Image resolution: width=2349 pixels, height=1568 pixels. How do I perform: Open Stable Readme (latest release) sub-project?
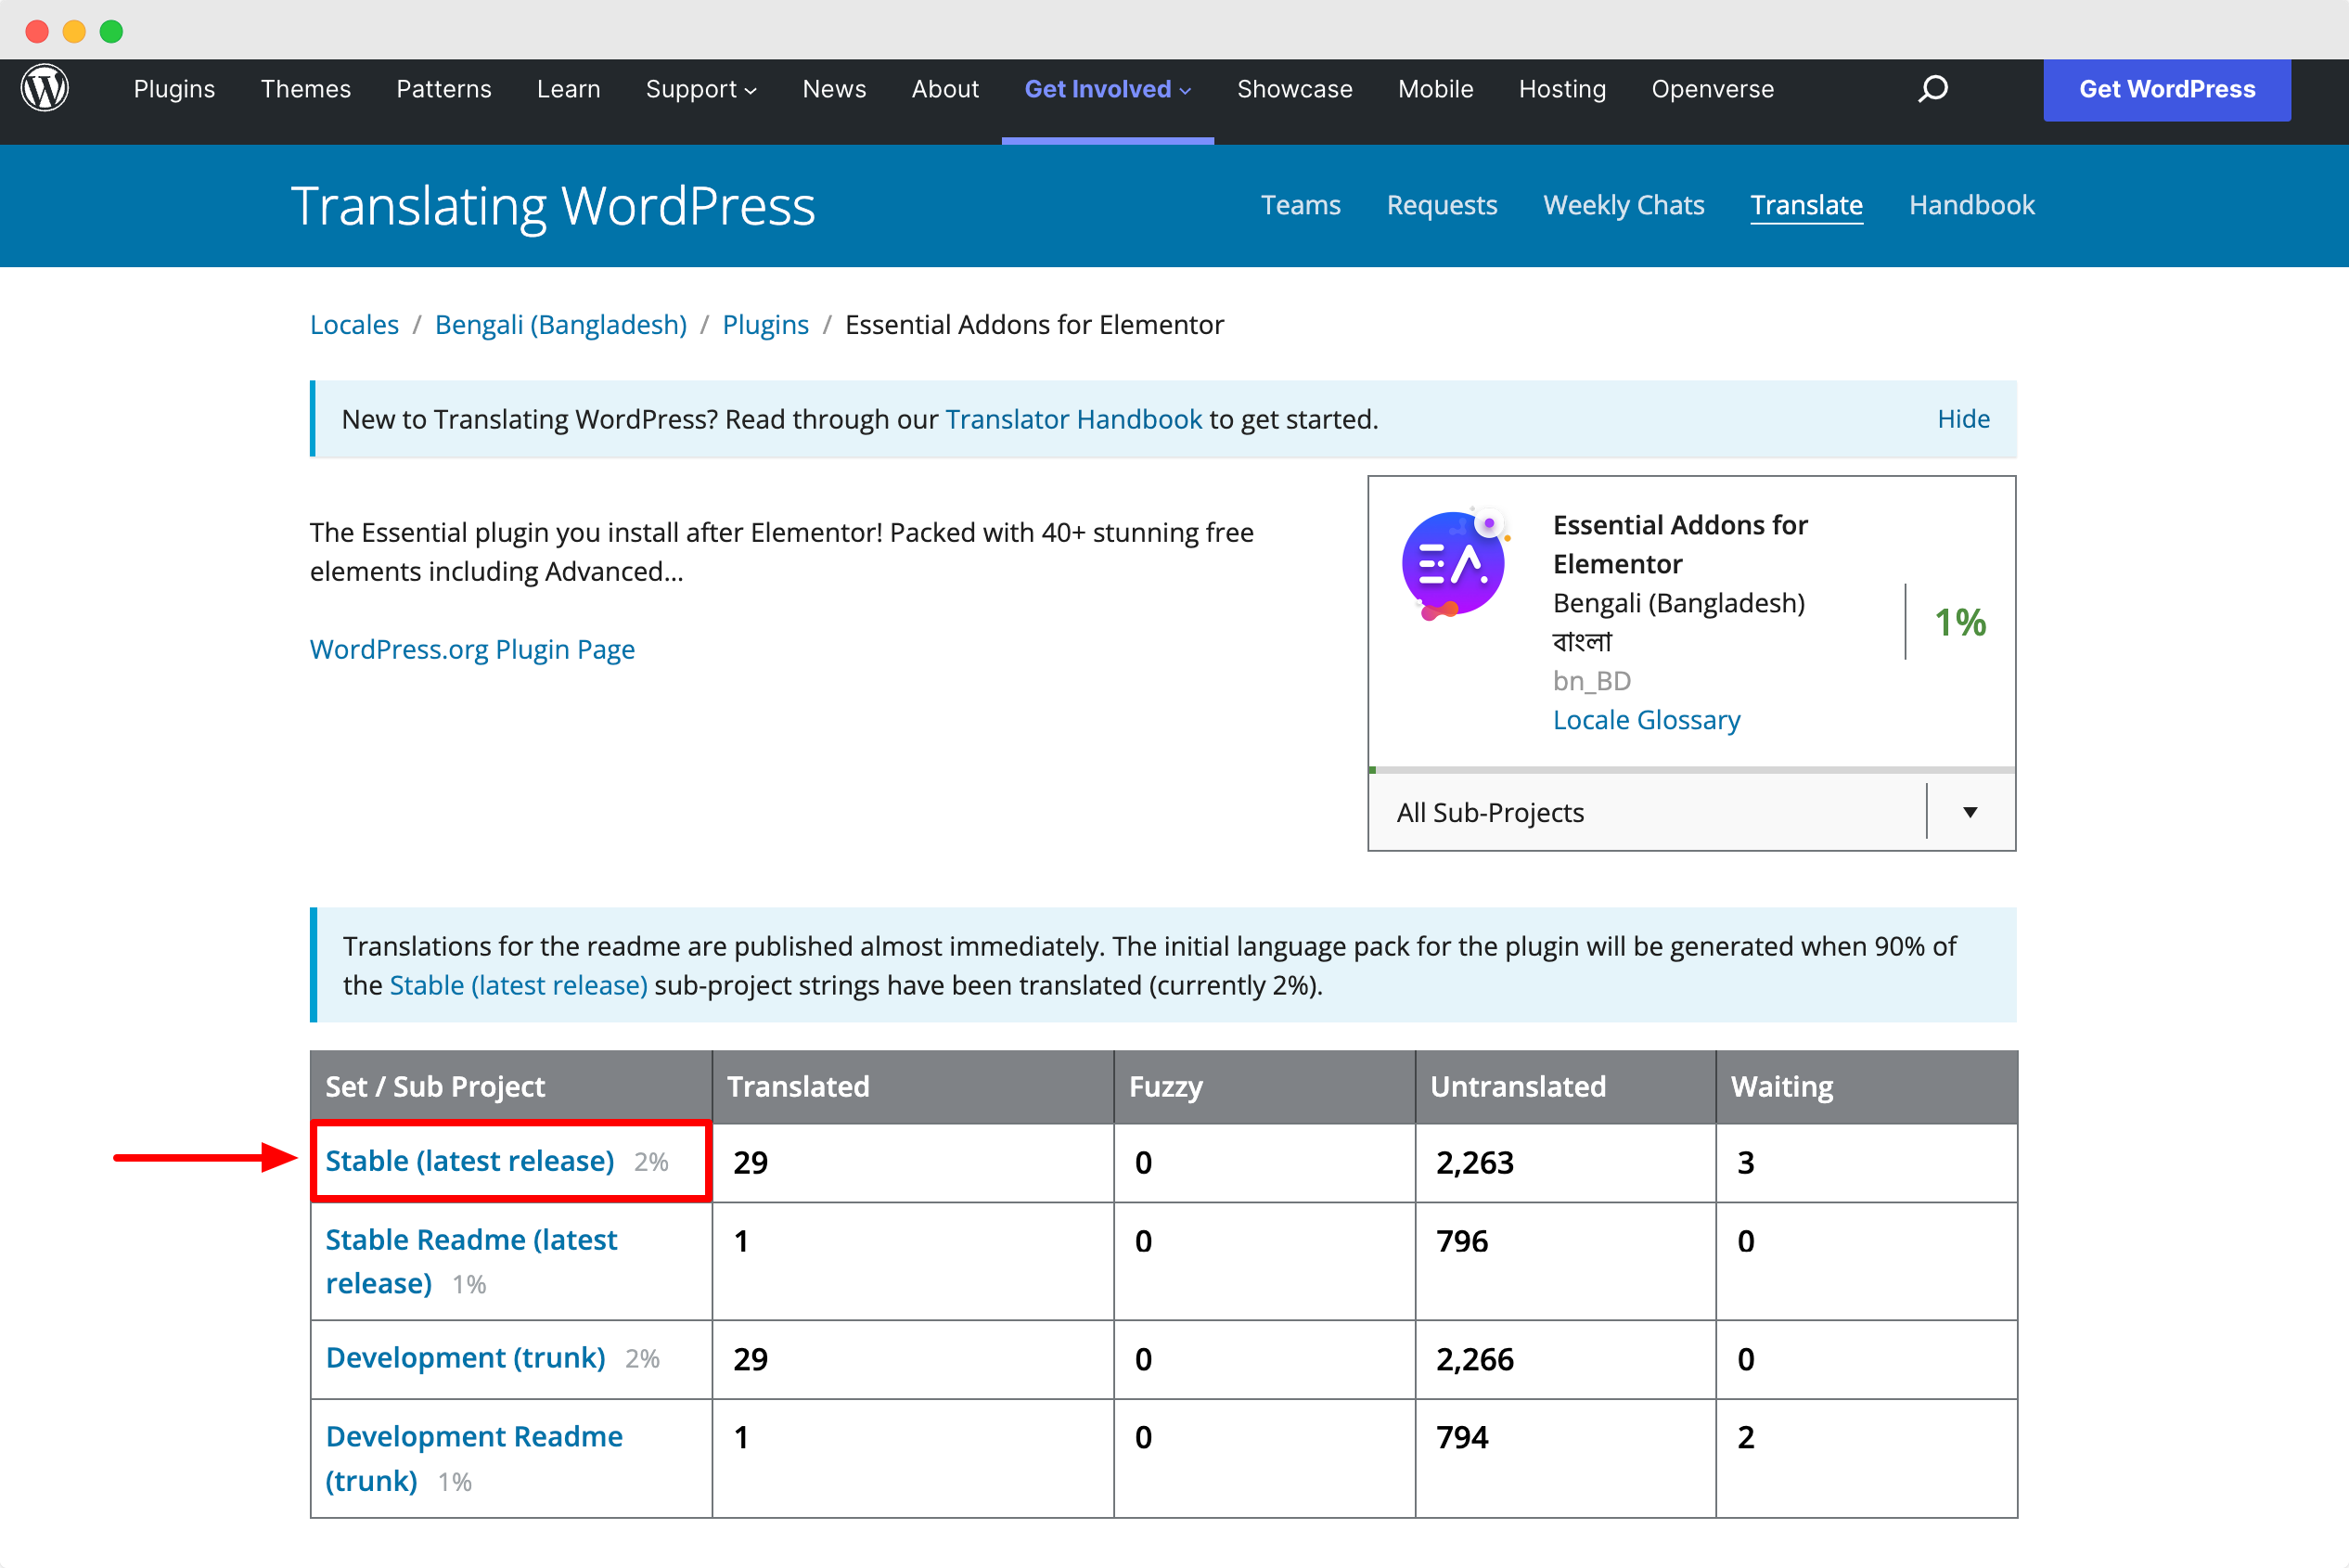(x=470, y=1261)
